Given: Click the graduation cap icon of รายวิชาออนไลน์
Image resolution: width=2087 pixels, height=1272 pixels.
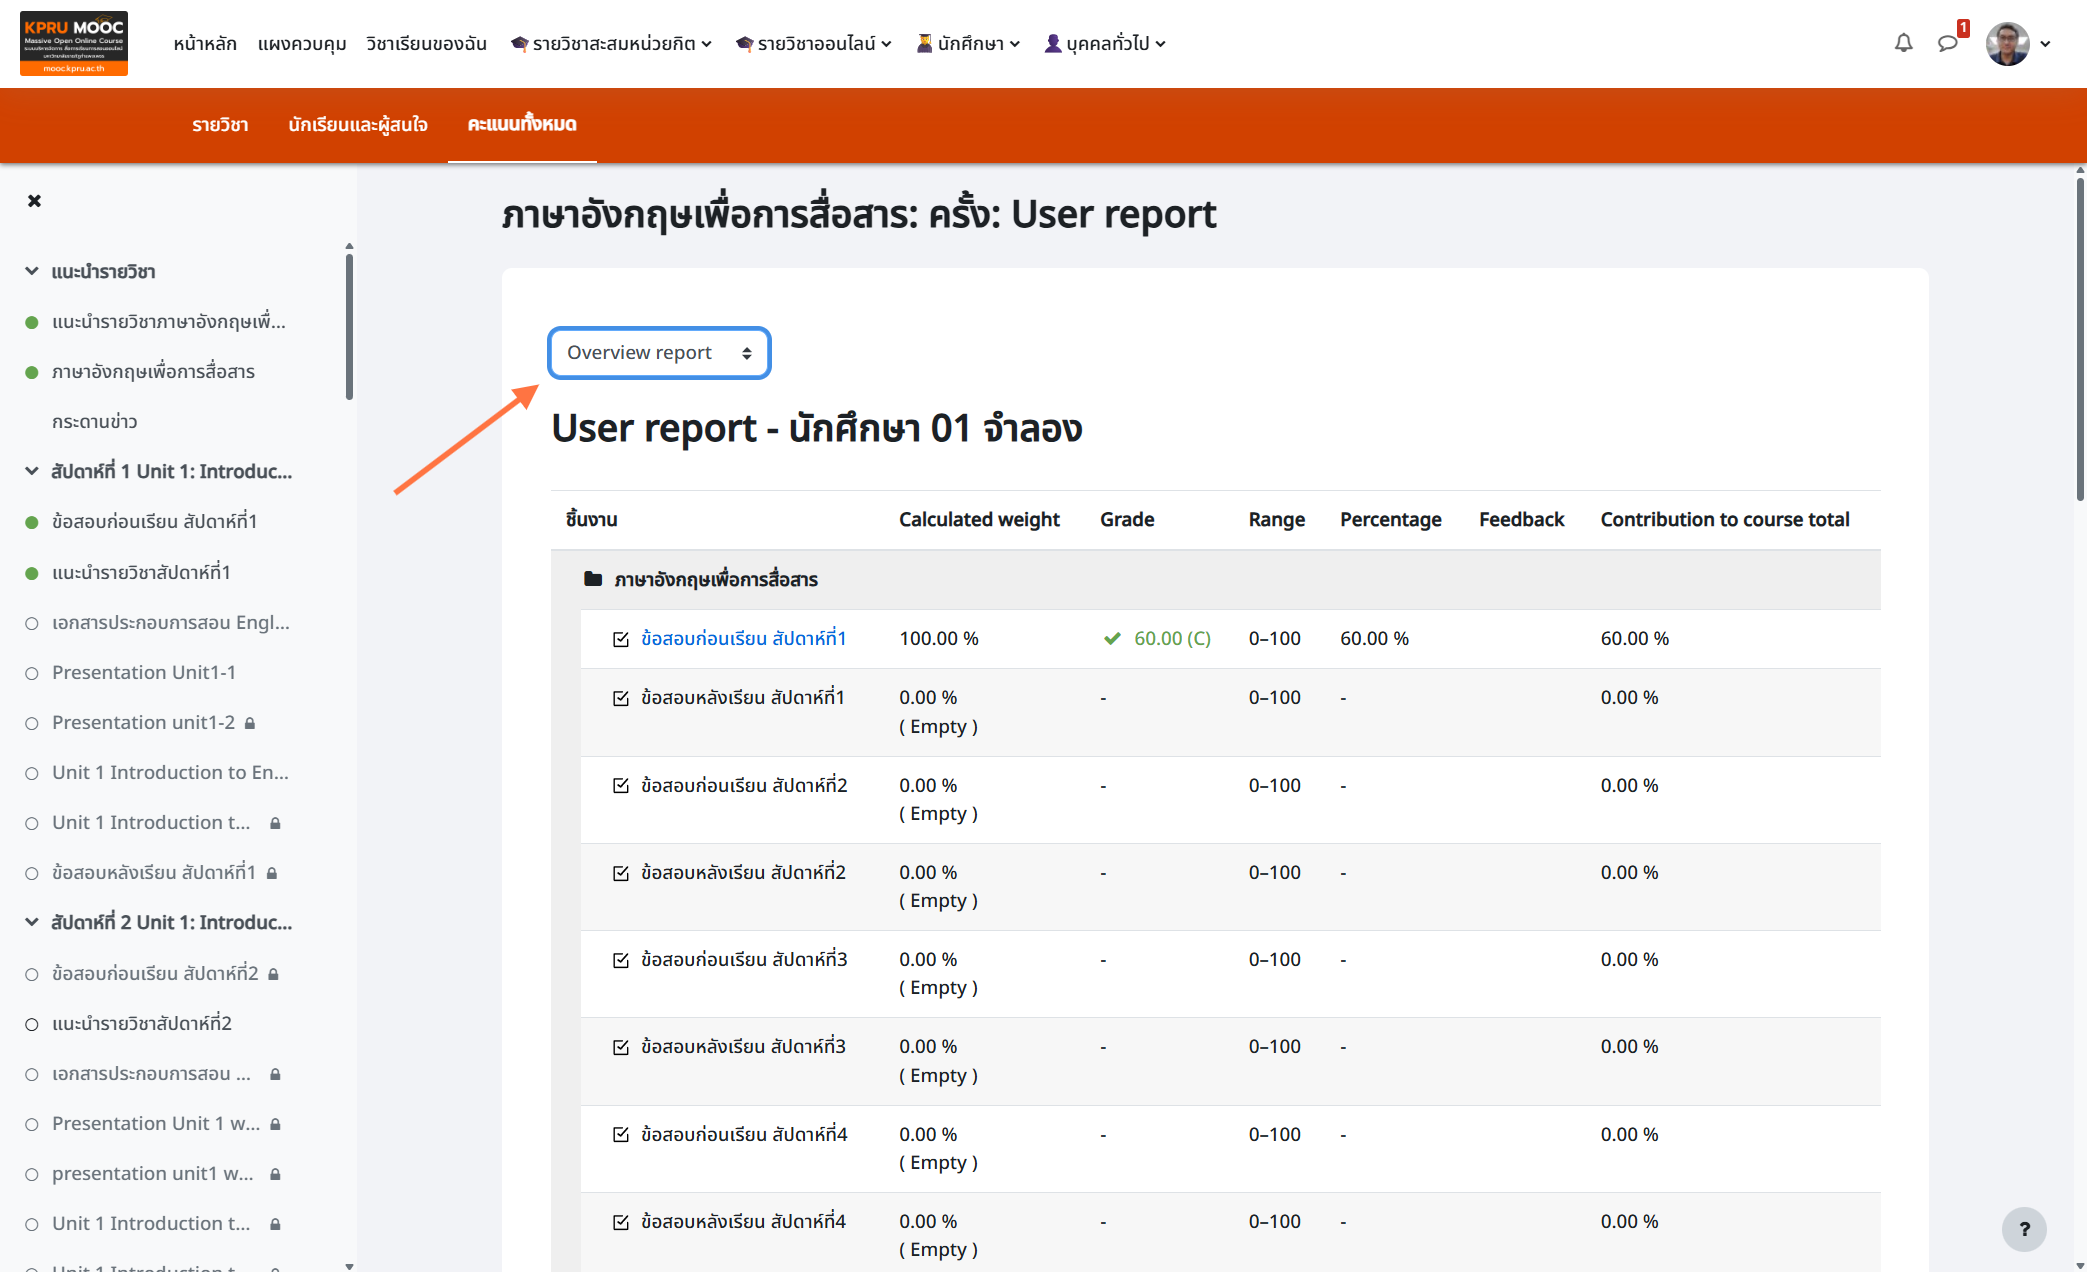Looking at the screenshot, I should [744, 43].
